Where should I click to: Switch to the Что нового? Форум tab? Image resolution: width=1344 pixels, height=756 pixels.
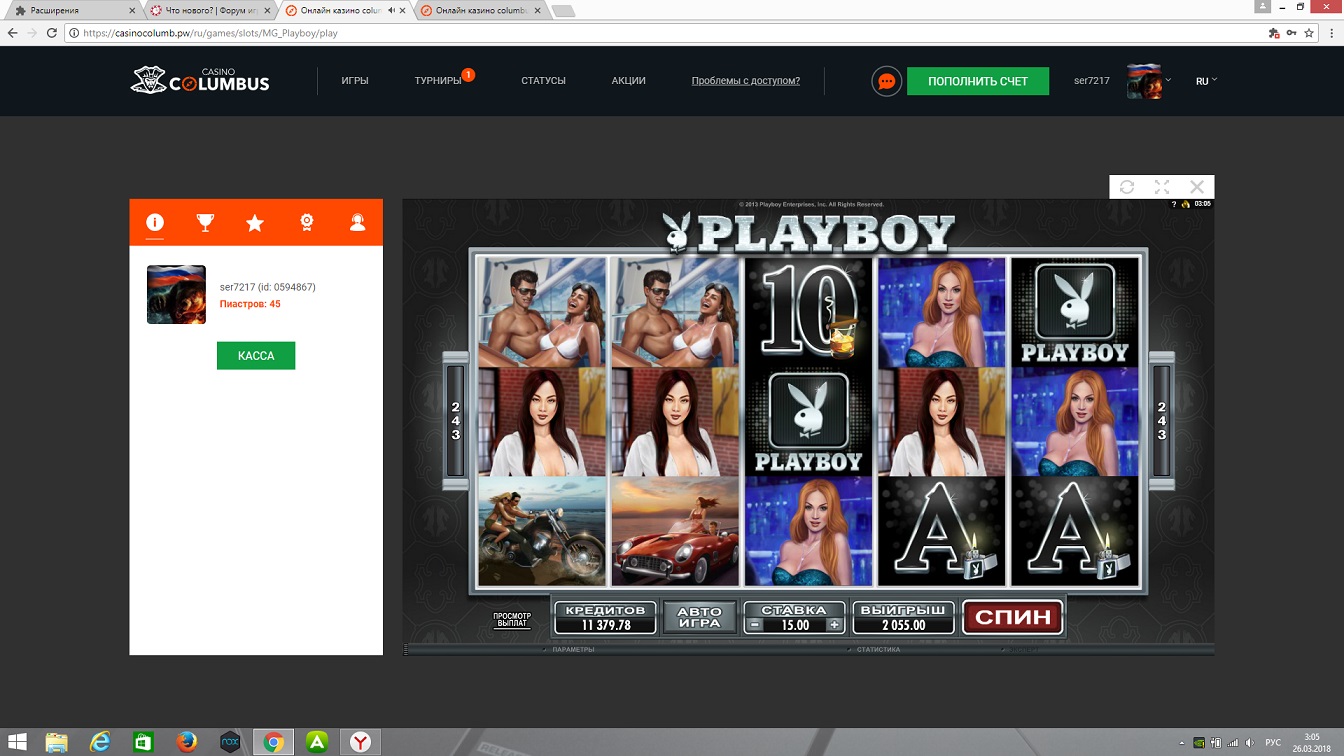(210, 11)
